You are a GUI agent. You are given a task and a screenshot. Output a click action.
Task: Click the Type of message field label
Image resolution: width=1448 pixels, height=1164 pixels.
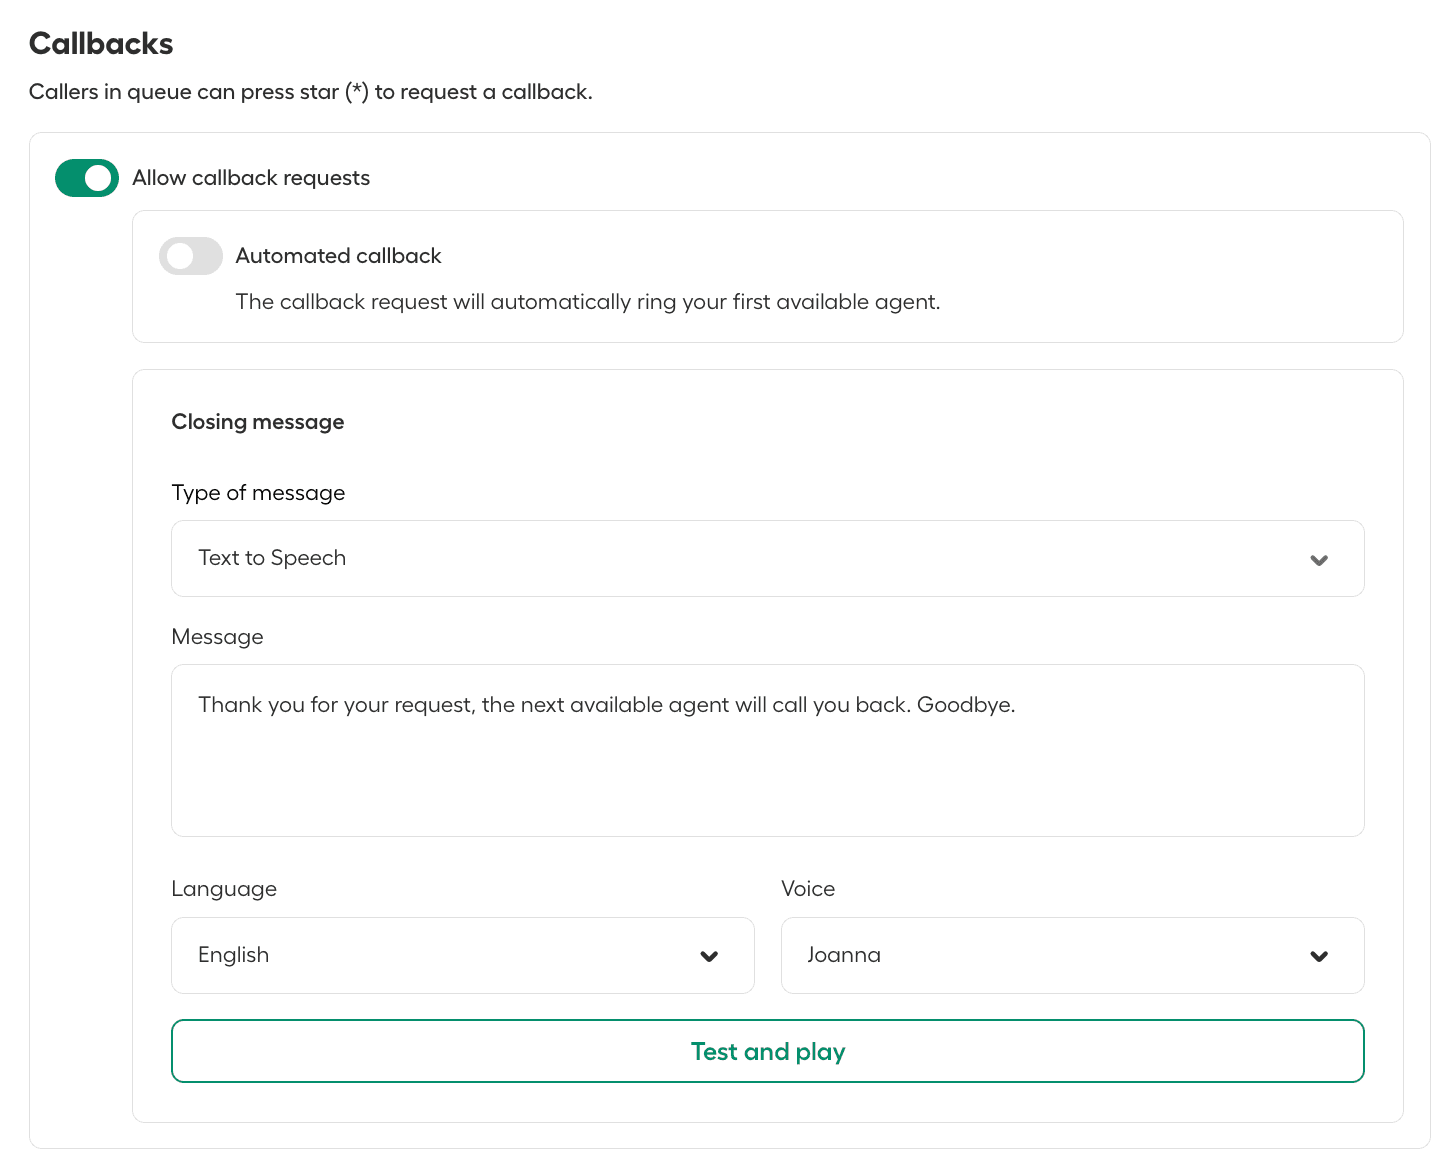click(x=258, y=493)
